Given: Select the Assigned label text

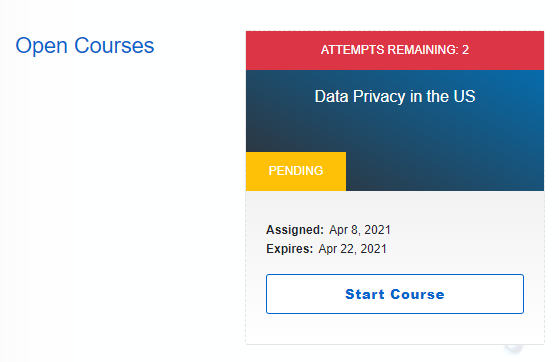Looking at the screenshot, I should [x=295, y=230].
